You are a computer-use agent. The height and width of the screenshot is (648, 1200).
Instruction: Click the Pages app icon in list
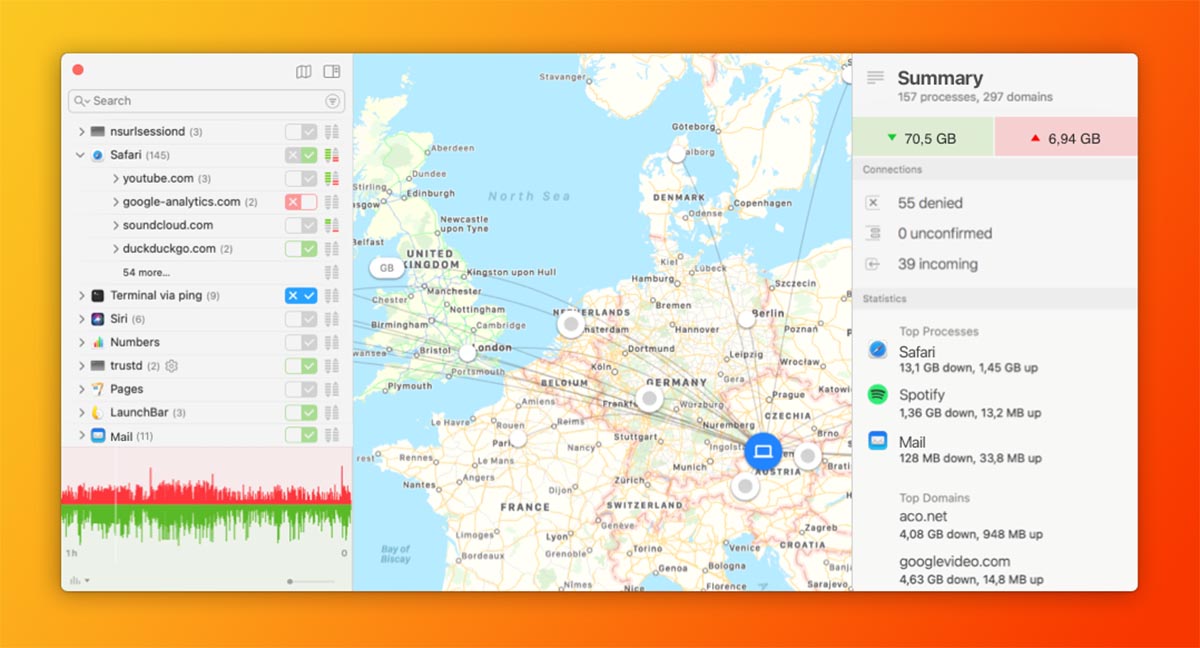97,389
